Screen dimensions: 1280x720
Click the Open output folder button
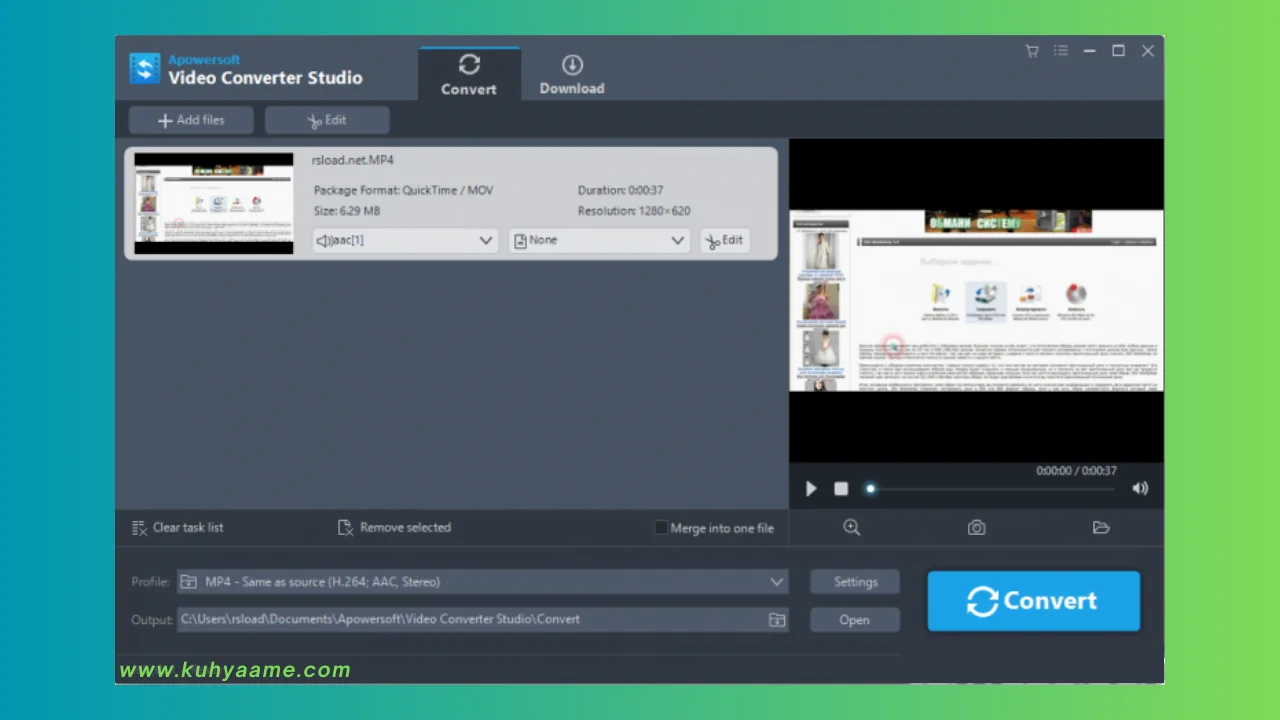click(x=855, y=620)
